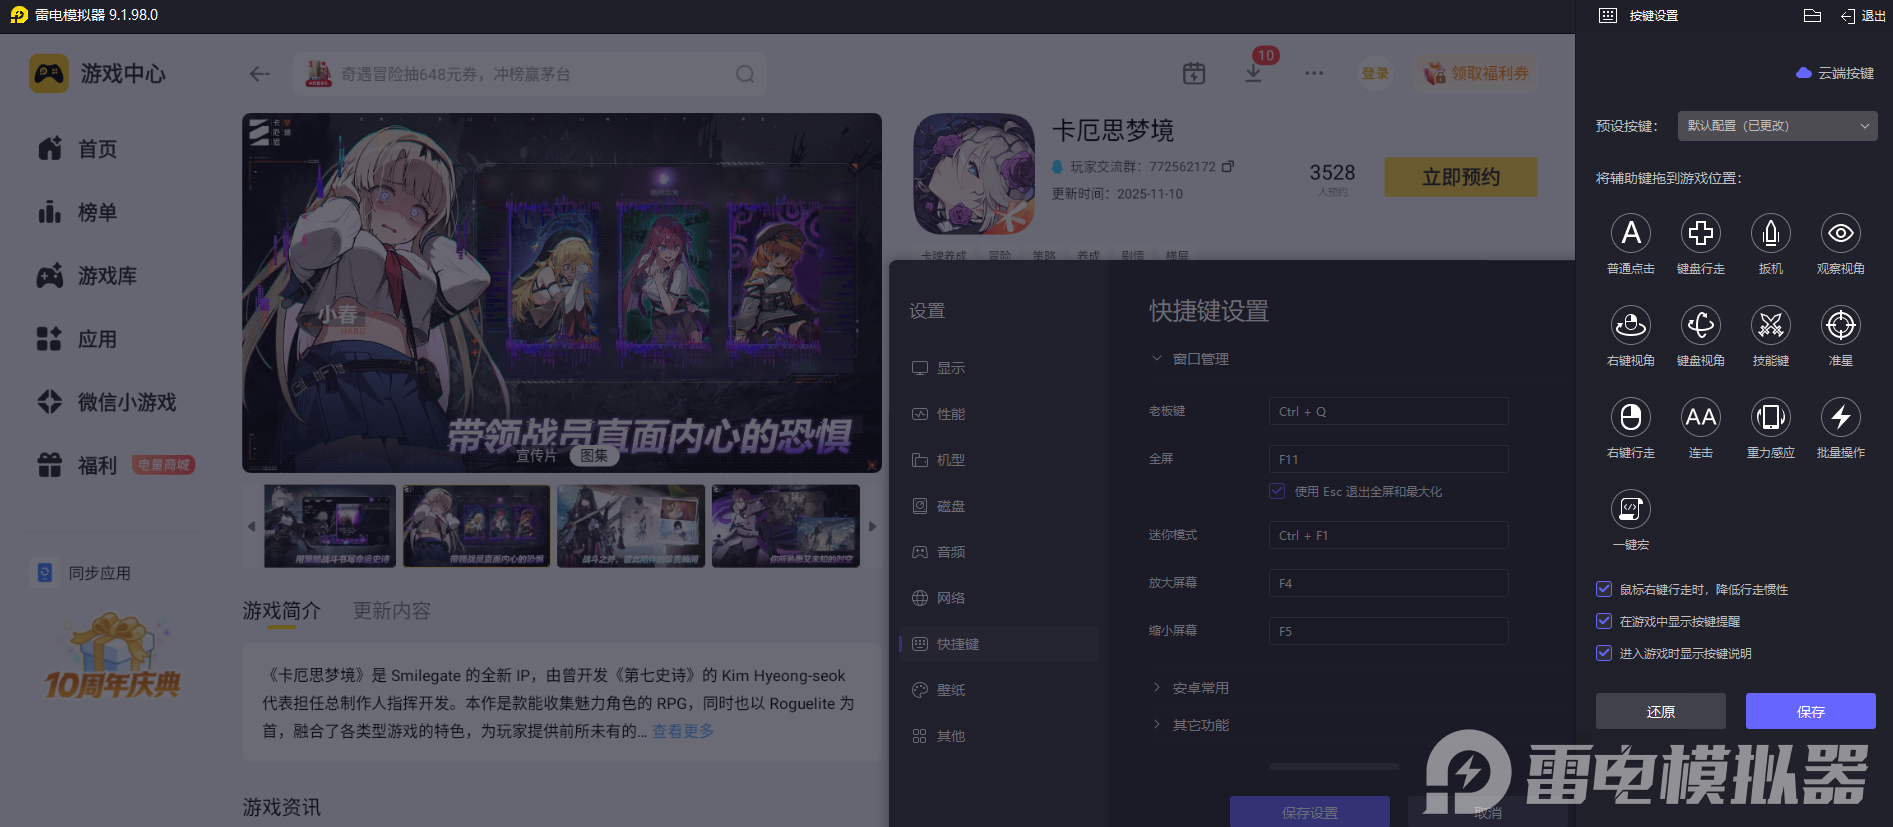Uncheck 使用 Esc 退出全屏和最大化
This screenshot has width=1893, height=827.
(x=1277, y=491)
